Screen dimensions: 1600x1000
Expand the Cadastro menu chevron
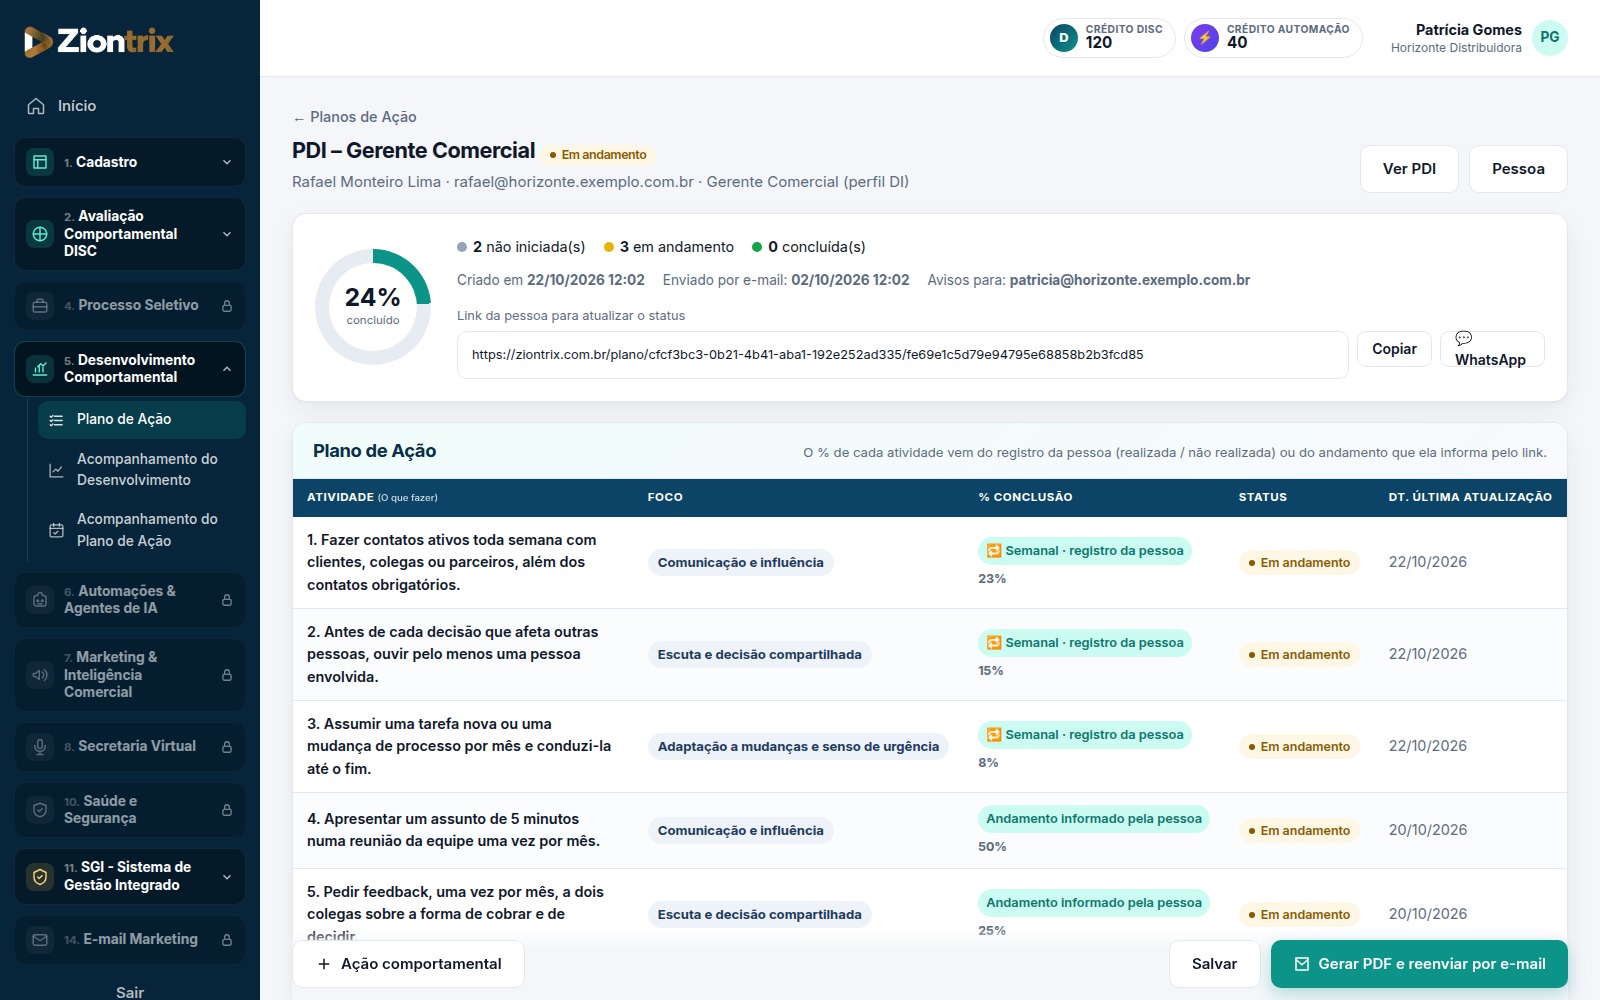click(227, 162)
